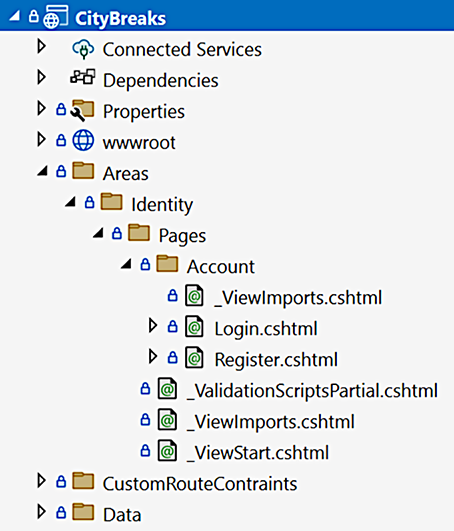This screenshot has width=454, height=531.
Task: Click the CityBreaks web project icon
Action: [x=56, y=17]
